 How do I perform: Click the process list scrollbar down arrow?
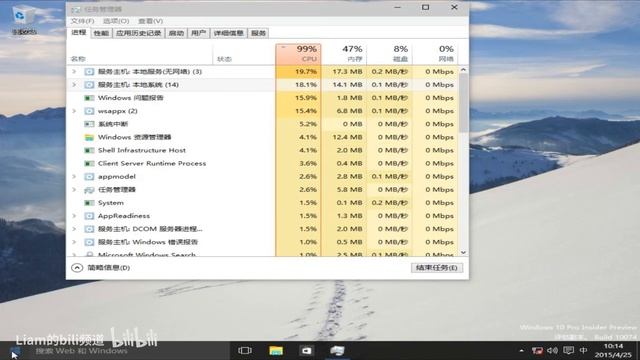(x=463, y=252)
